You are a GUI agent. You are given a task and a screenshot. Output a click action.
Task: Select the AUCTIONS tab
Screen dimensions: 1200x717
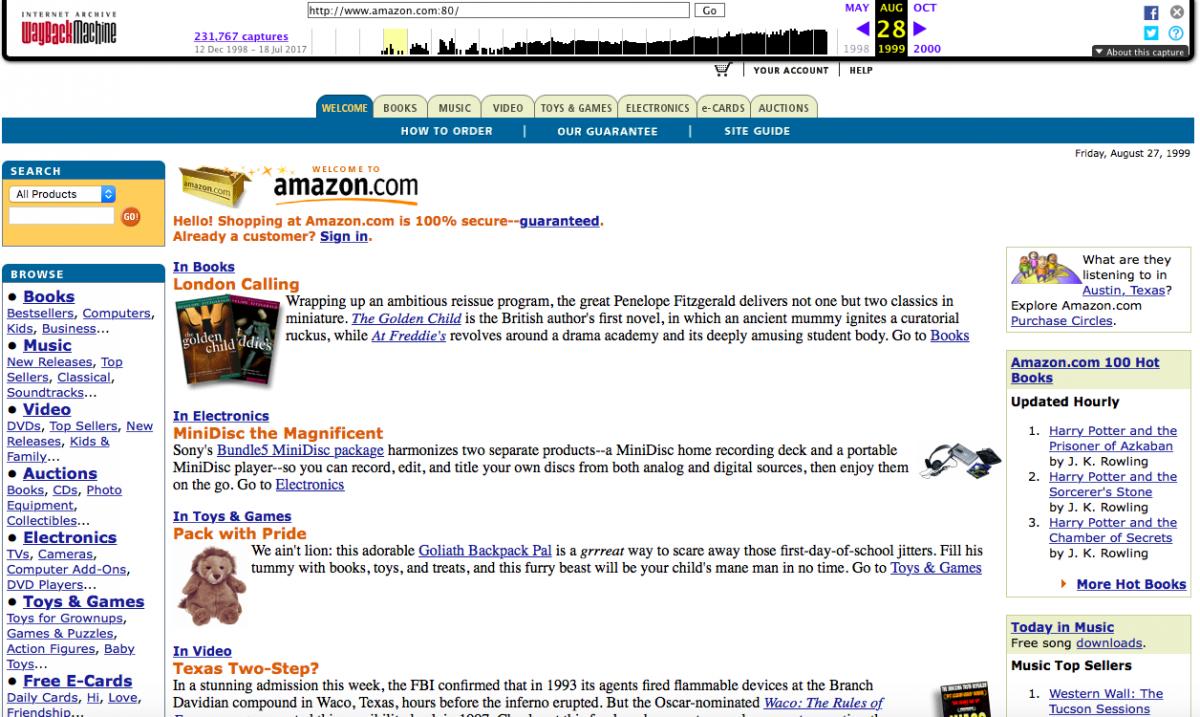coord(784,108)
